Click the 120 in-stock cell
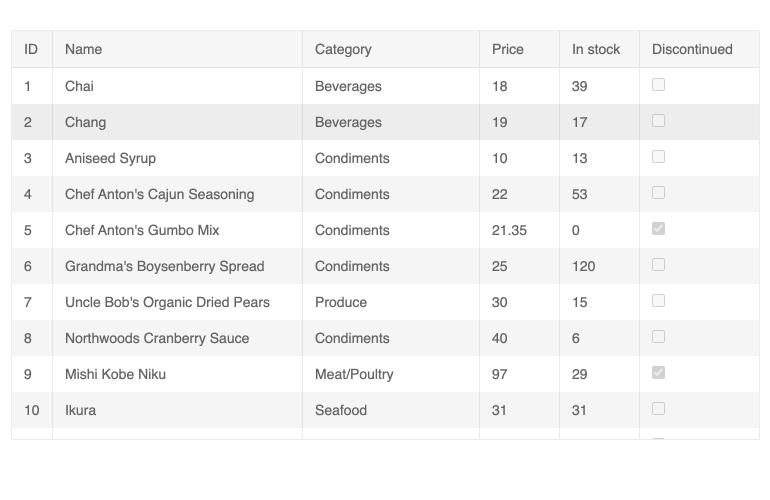Screen dimensions: 770x500 click(583, 266)
